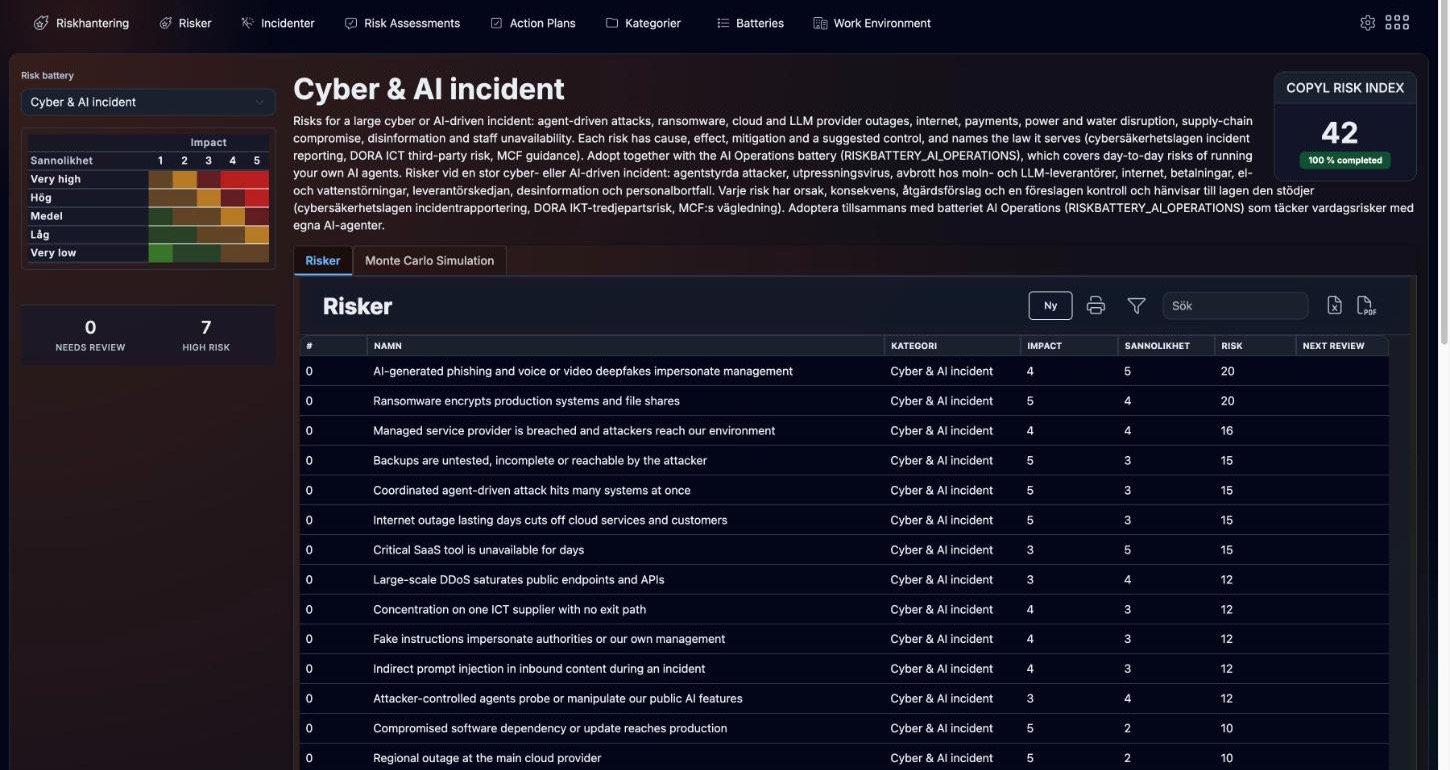1450x770 pixels.
Task: Create a new risk with the Ny button
Action: pyautogui.click(x=1050, y=306)
